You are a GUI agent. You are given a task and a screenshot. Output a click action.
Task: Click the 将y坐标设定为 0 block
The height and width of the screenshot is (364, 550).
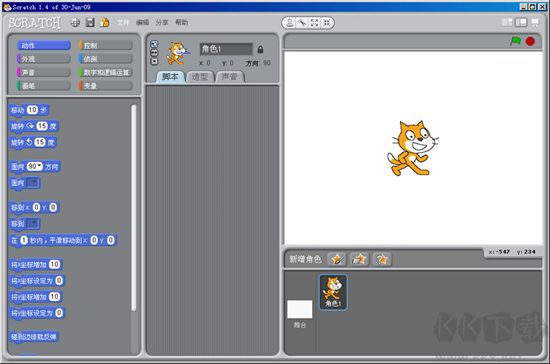[37, 313]
